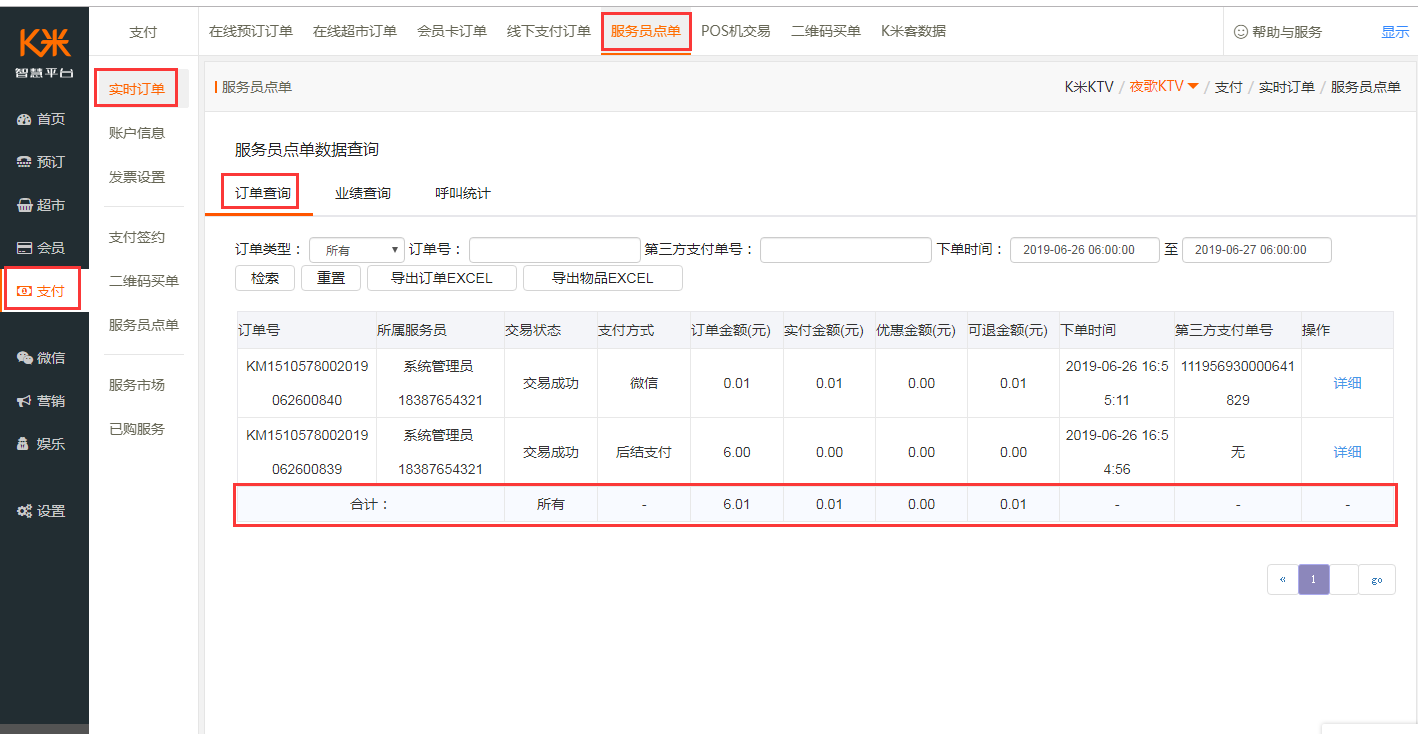Image resolution: width=1418 pixels, height=734 pixels.
Task: Switch to 会员卡订单 tab
Action: [452, 31]
